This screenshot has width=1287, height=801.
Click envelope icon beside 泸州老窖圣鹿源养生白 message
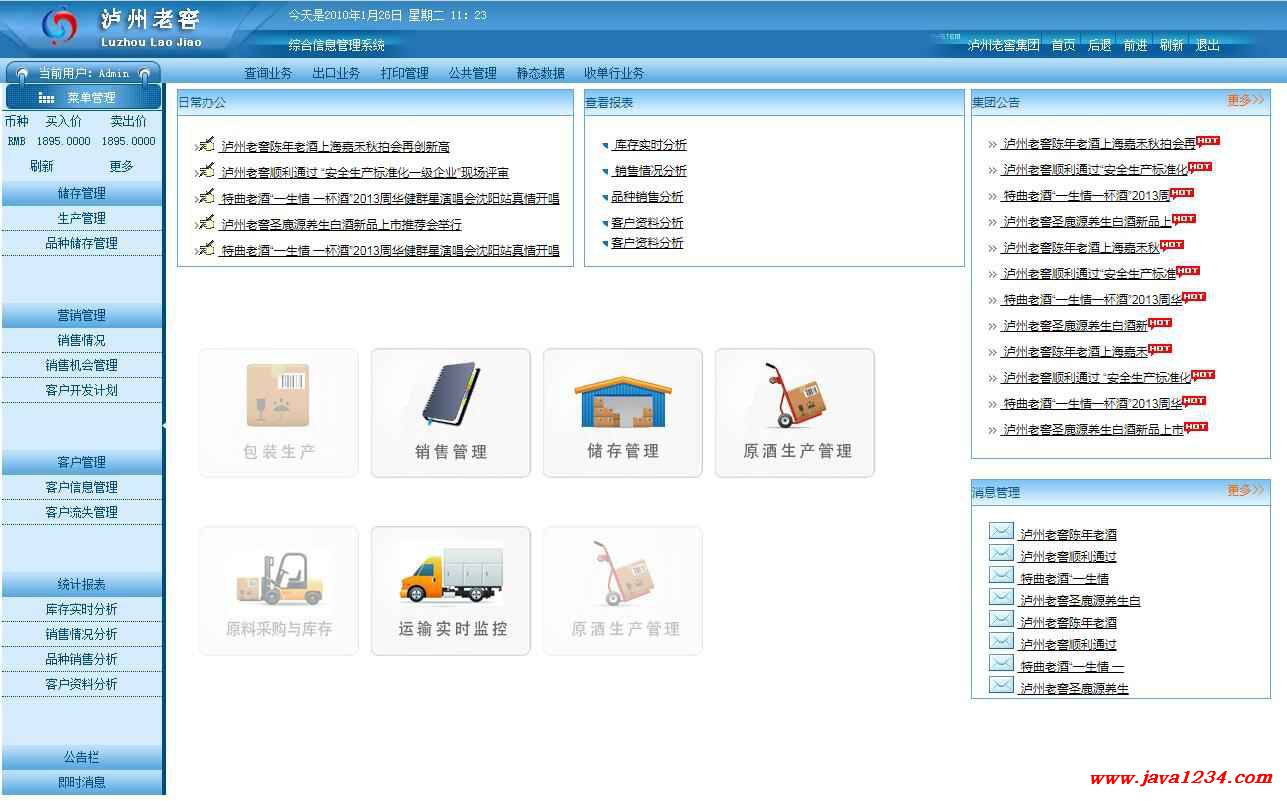coord(1001,597)
